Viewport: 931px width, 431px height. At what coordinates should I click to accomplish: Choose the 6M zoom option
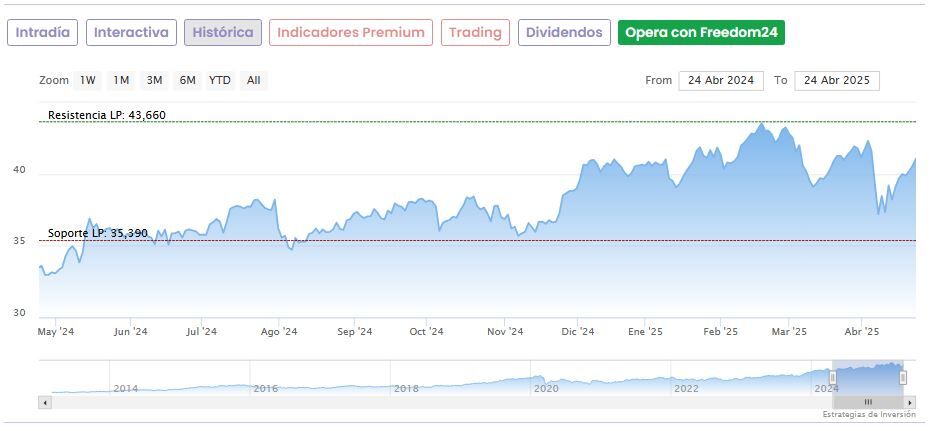pos(187,80)
